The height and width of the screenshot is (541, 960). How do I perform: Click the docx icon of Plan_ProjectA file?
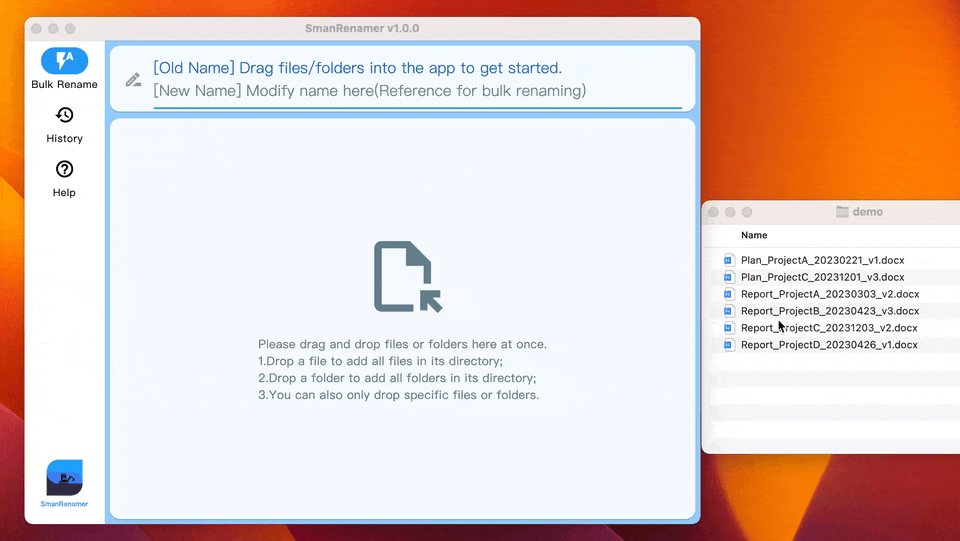click(x=728, y=260)
